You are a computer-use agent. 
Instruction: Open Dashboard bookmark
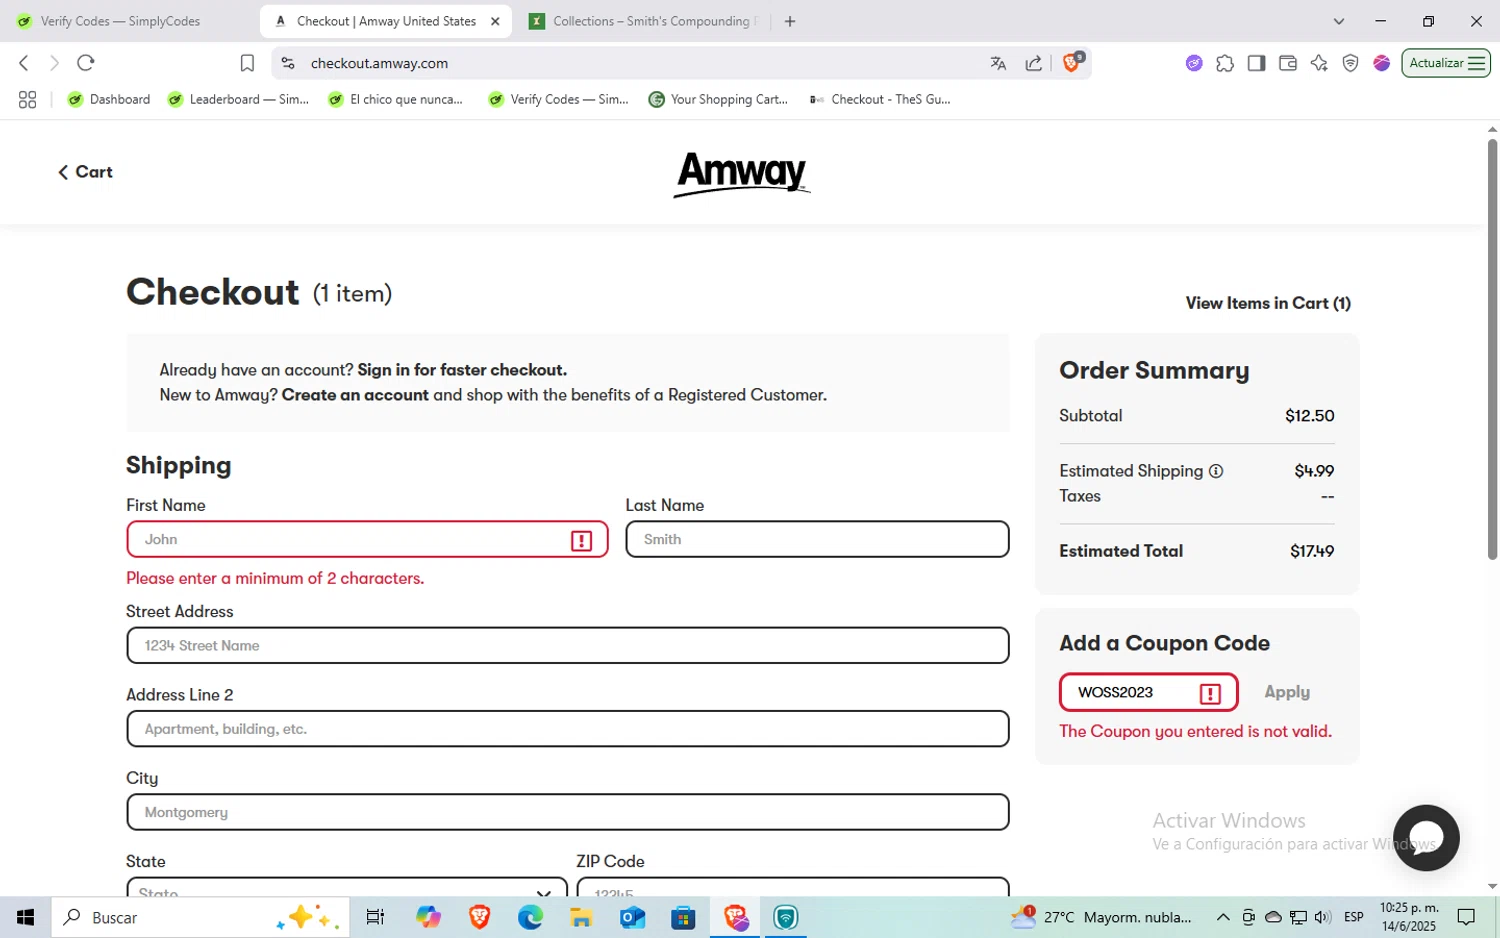[x=108, y=99]
